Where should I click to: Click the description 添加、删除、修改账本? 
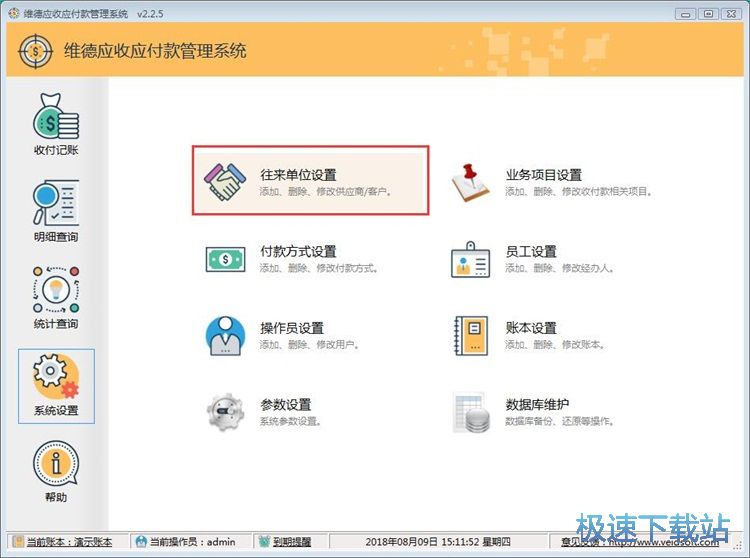[x=555, y=345]
